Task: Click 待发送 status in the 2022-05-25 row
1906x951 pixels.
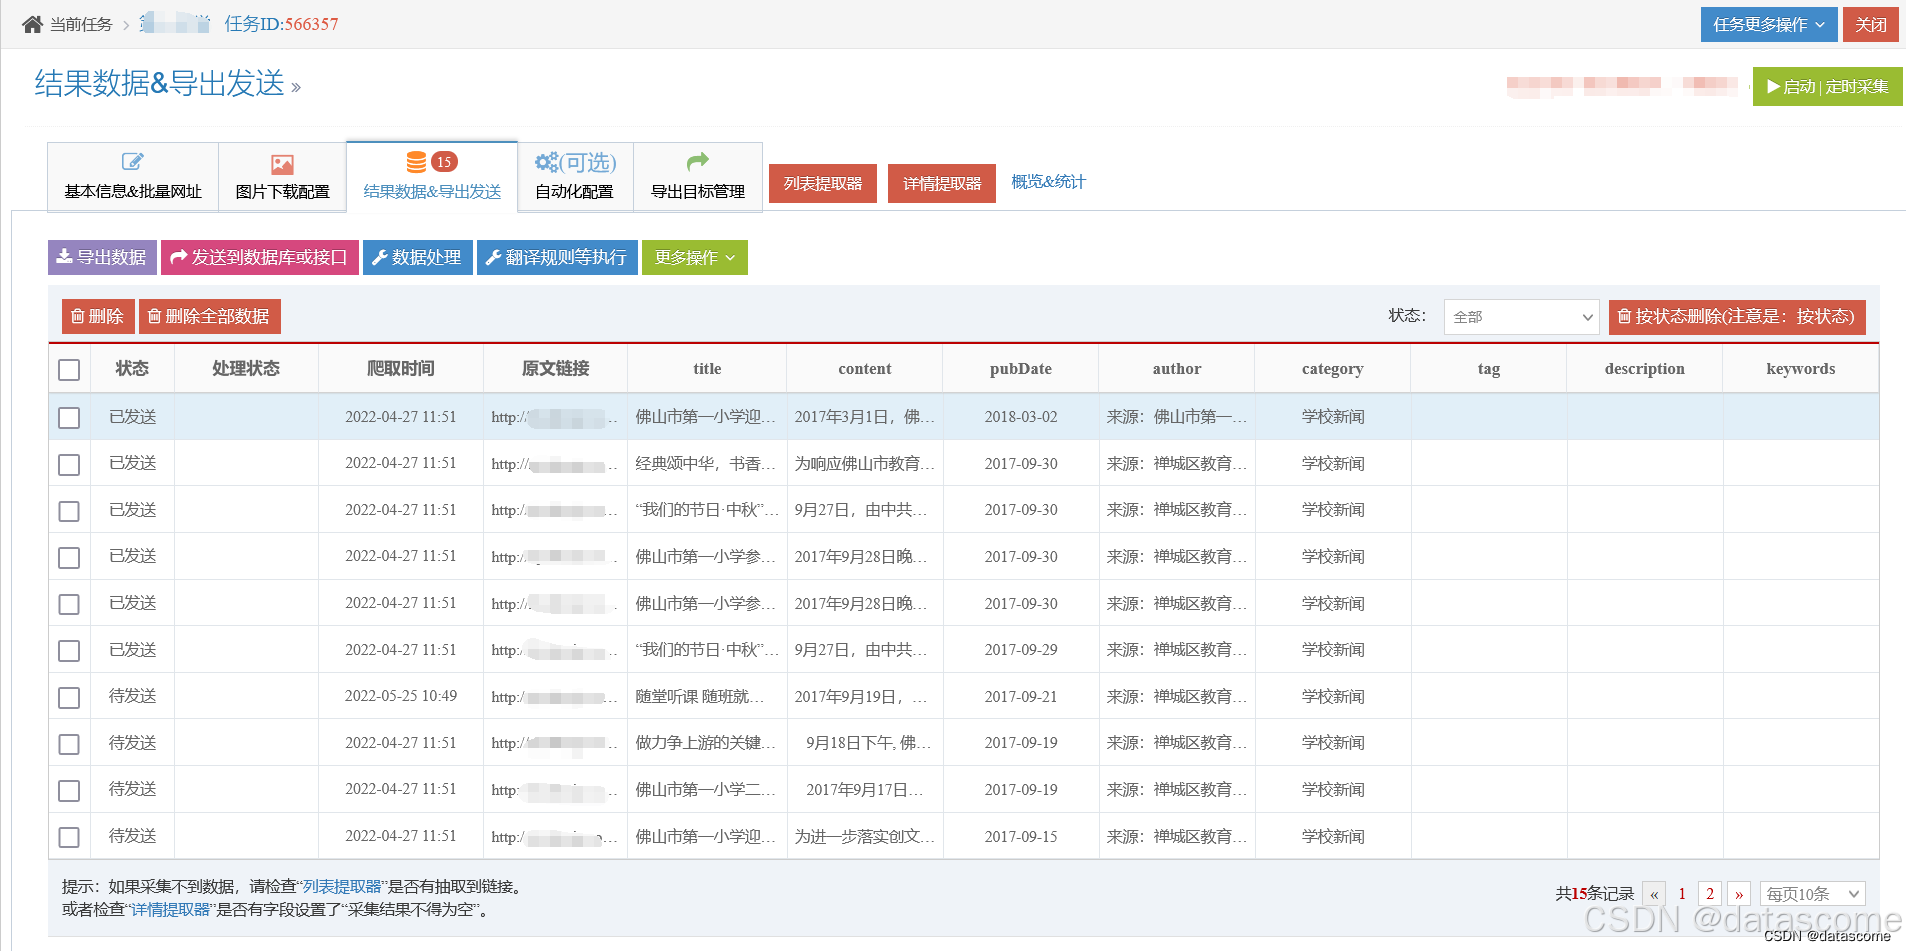Action: coord(133,696)
